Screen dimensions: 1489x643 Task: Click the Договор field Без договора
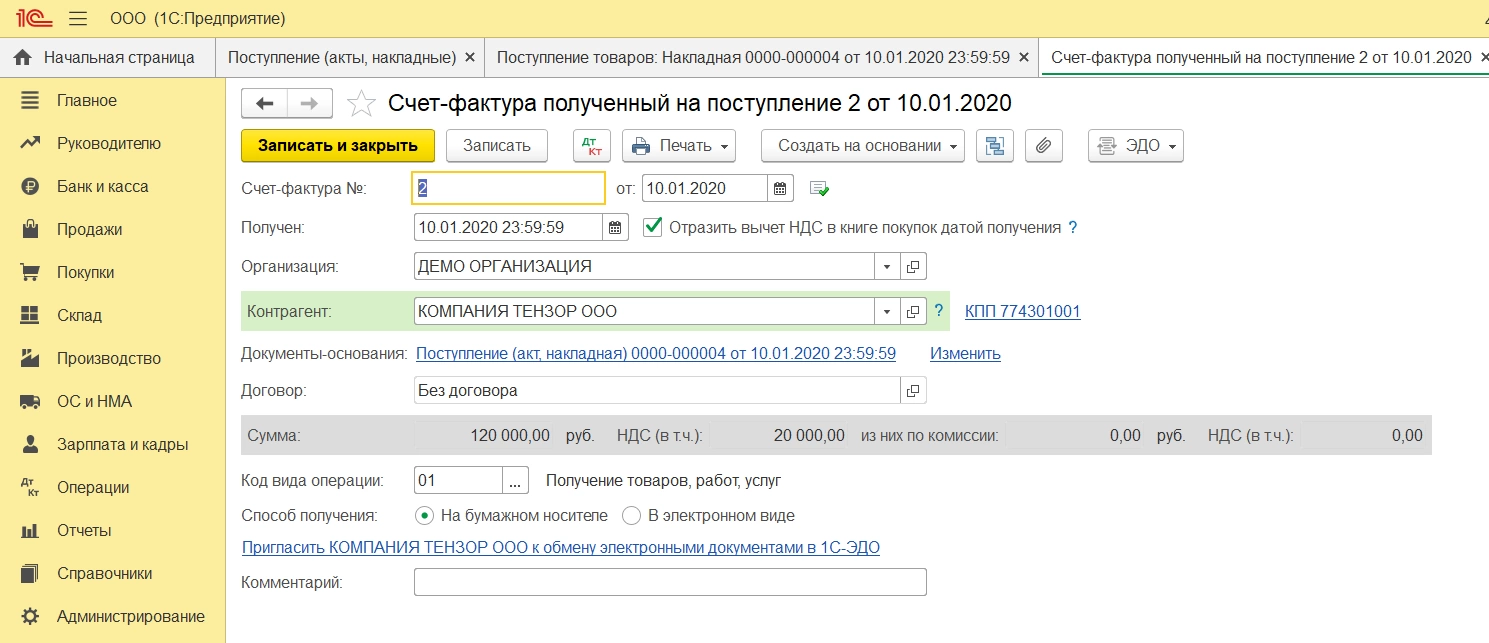657,390
